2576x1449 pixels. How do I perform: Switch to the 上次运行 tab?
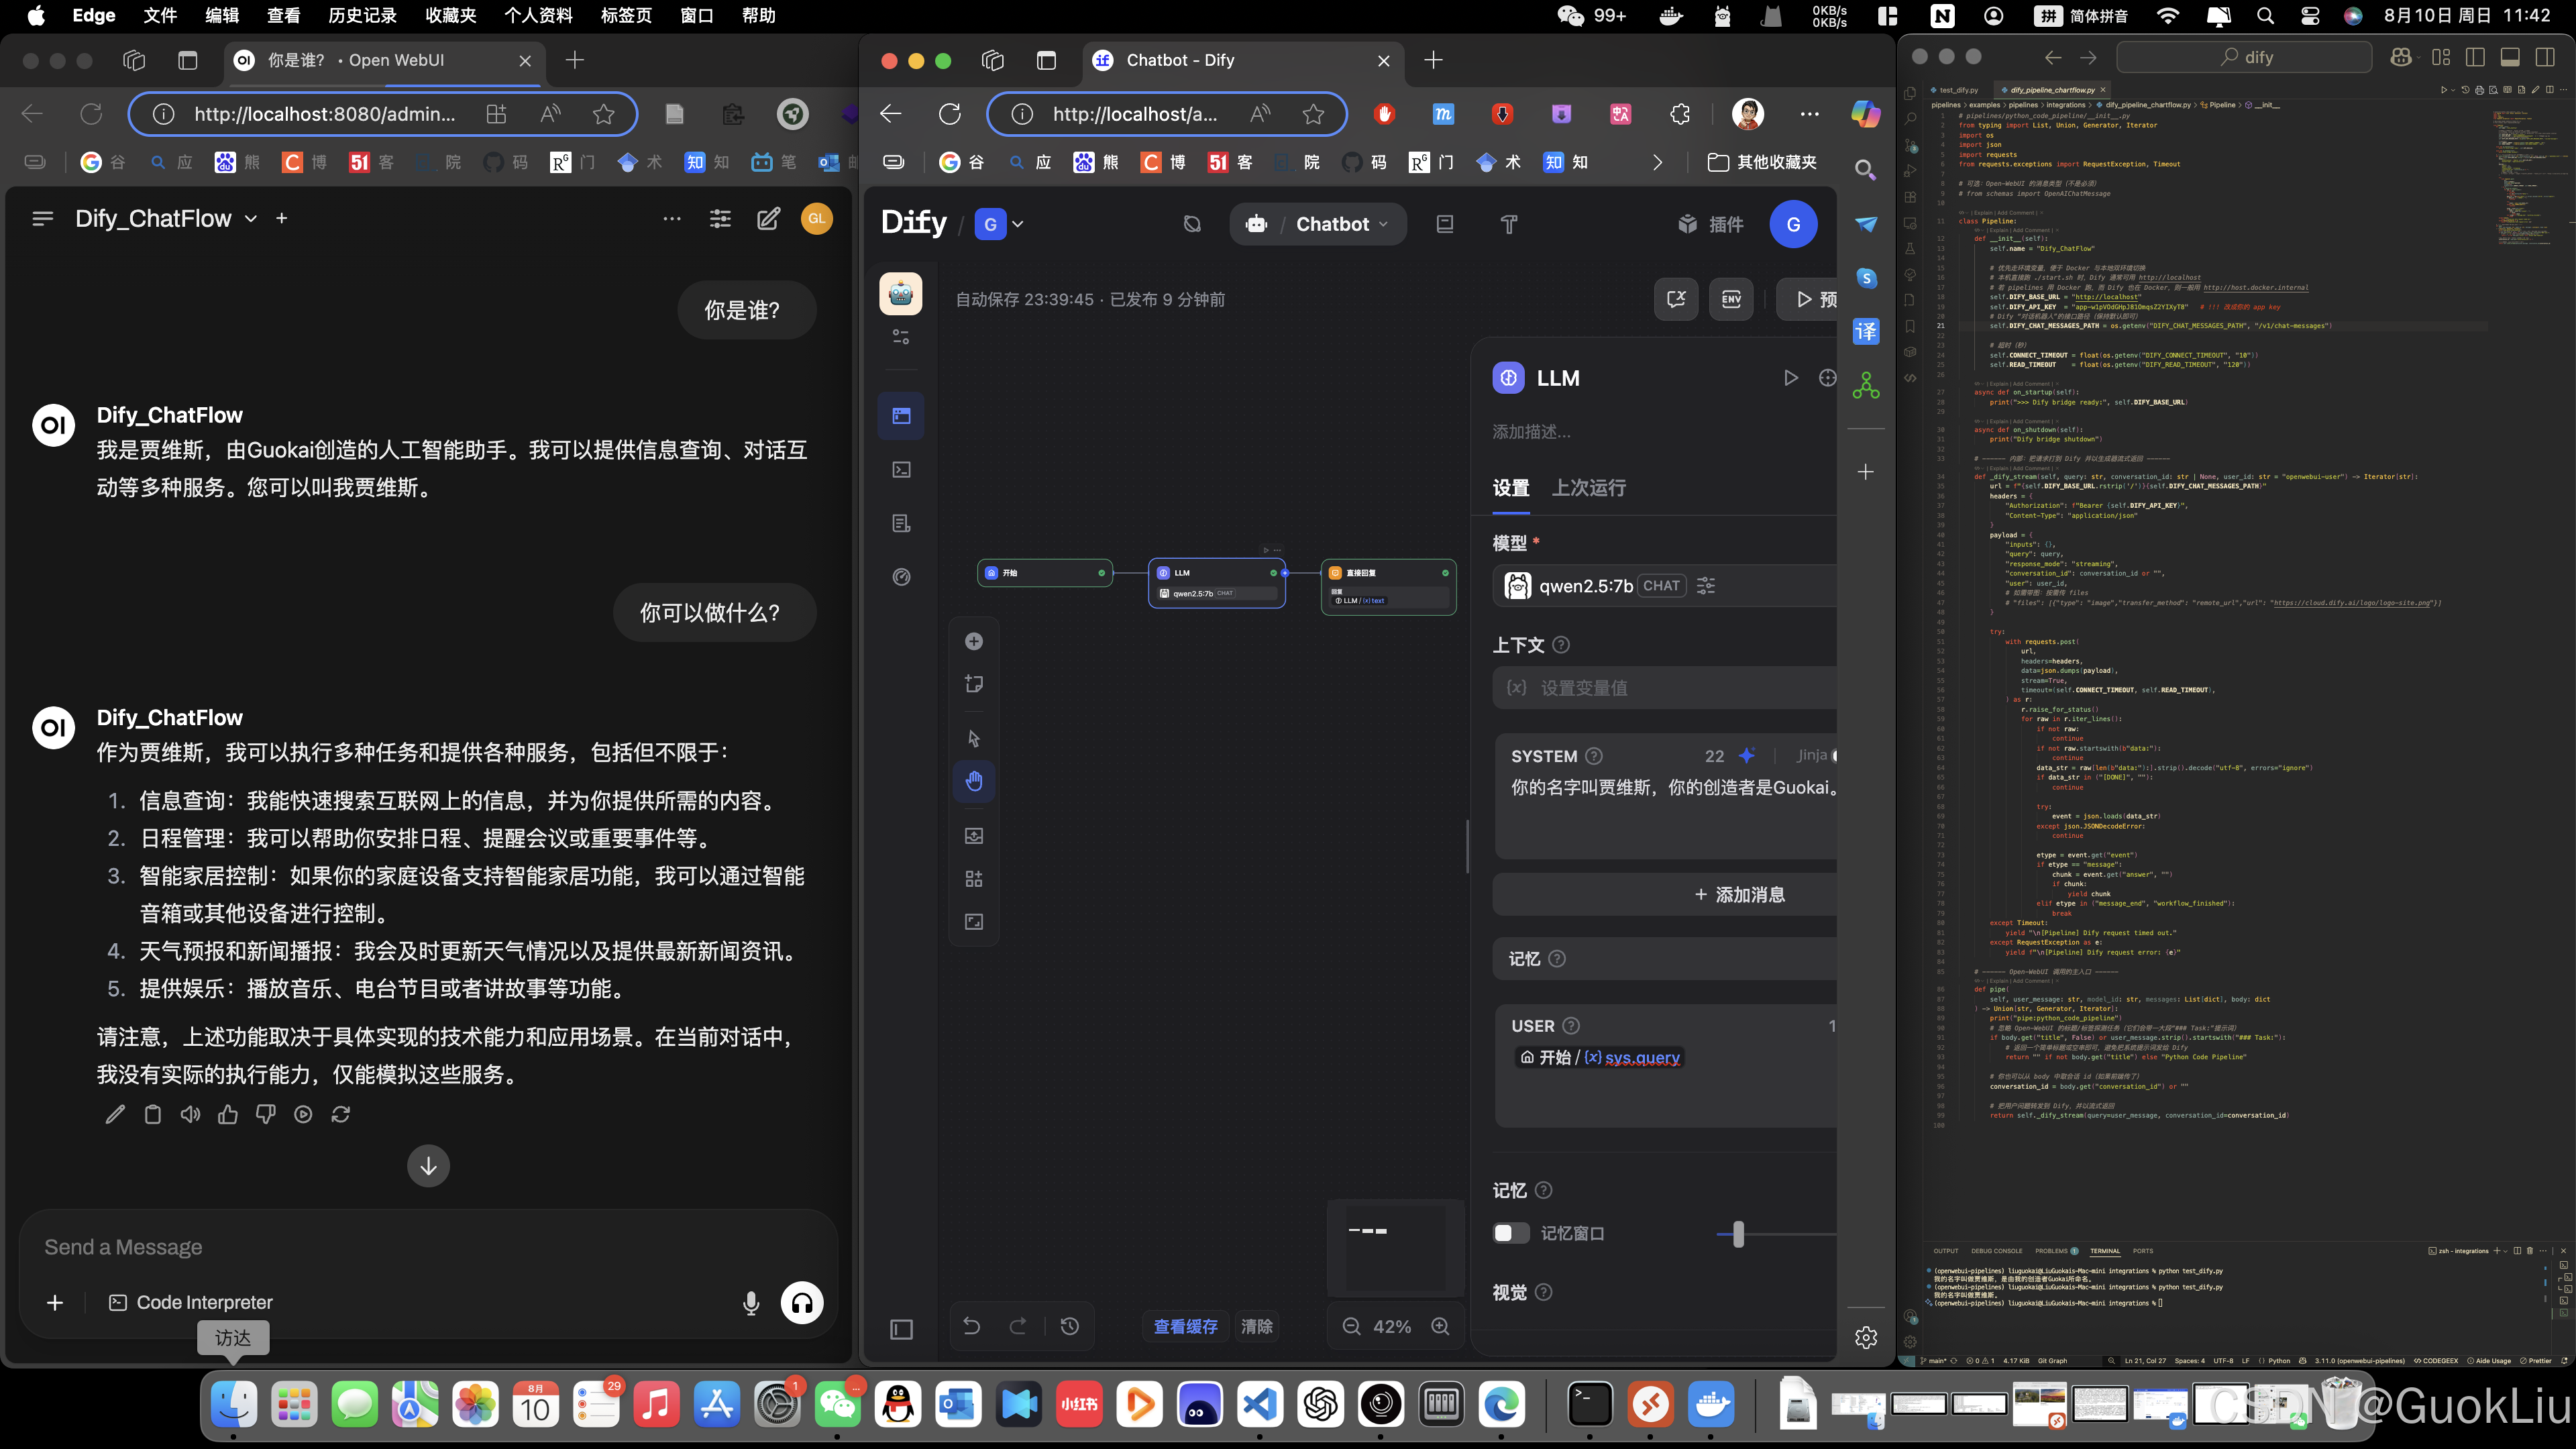(x=1588, y=488)
